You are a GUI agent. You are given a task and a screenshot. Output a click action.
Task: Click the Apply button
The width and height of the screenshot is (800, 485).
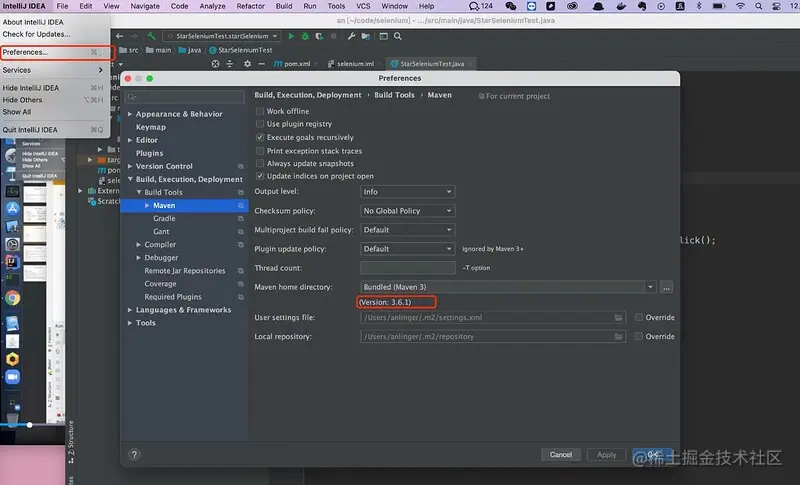coord(607,454)
